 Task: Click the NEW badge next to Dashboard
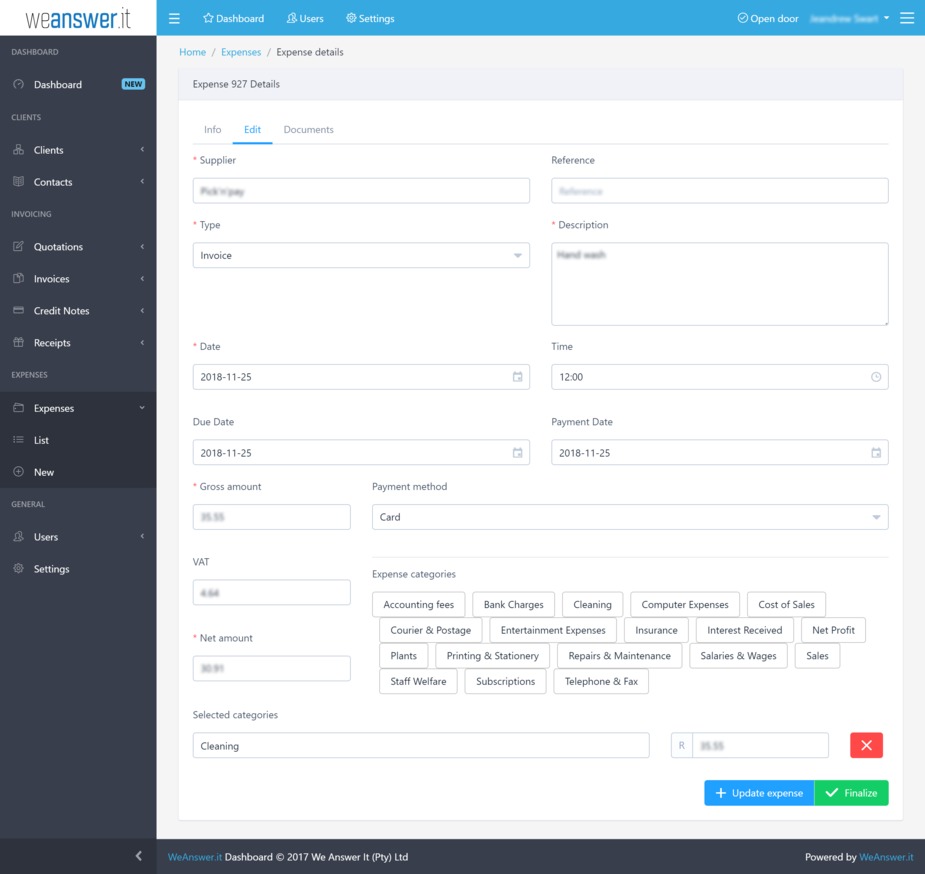pos(133,84)
